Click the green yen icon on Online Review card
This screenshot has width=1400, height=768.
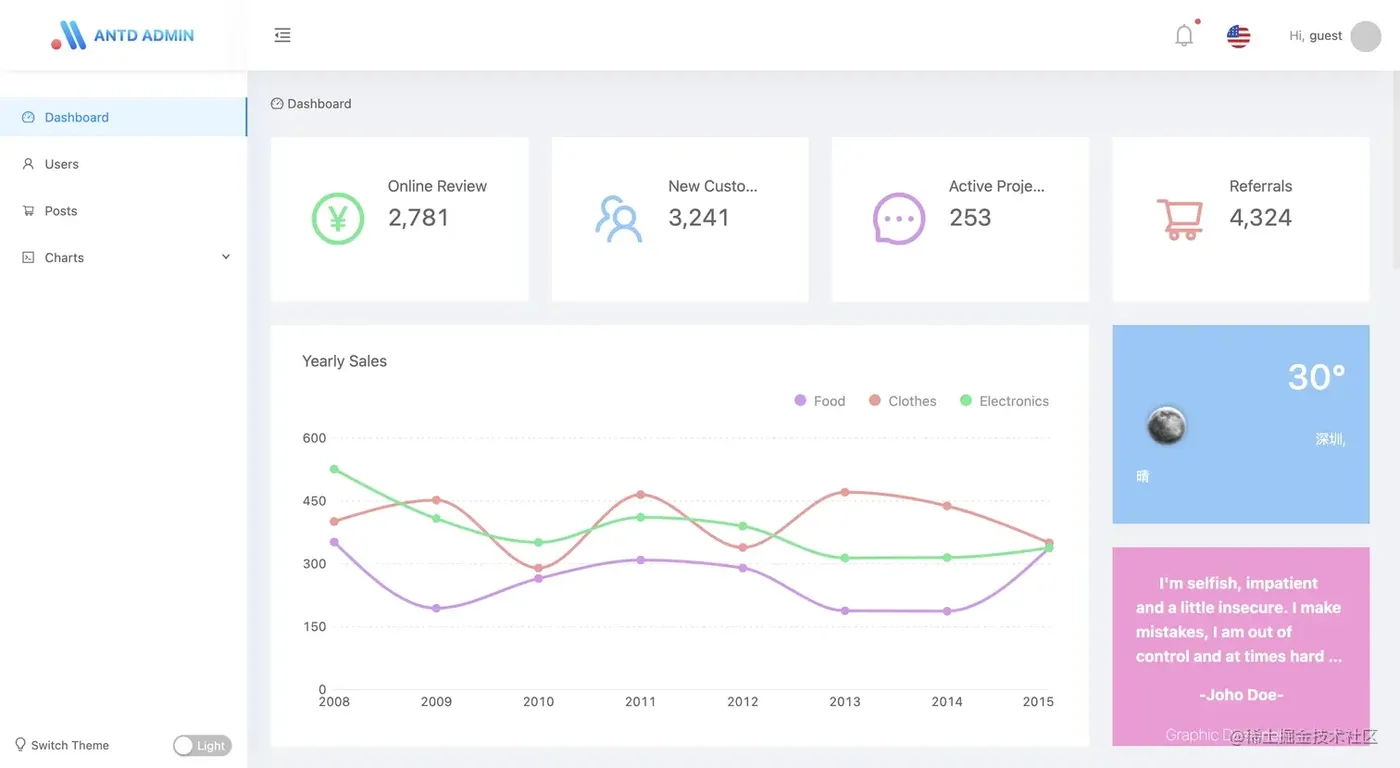pyautogui.click(x=338, y=218)
